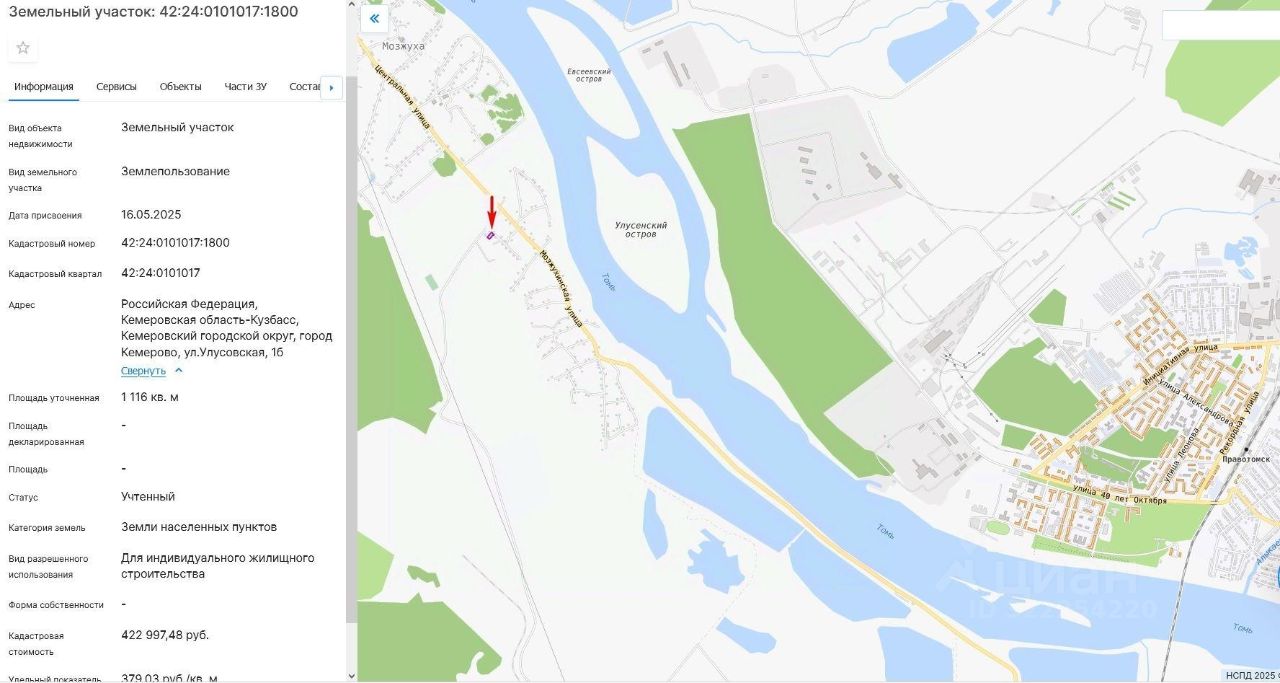Click the Улусенский остров label on the map
Viewport: 1280px width, 683px height.
641,230
